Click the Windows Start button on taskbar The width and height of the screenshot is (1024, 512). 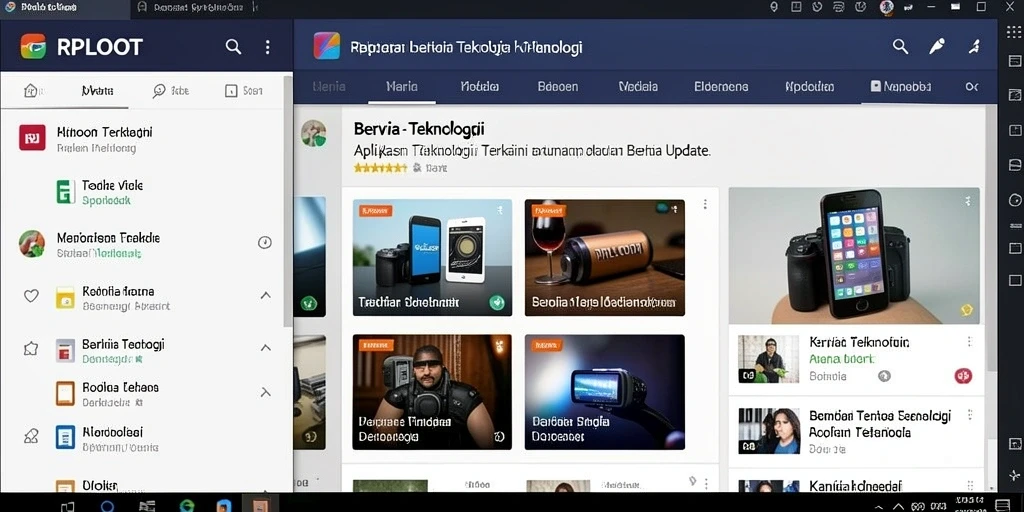click(x=68, y=506)
